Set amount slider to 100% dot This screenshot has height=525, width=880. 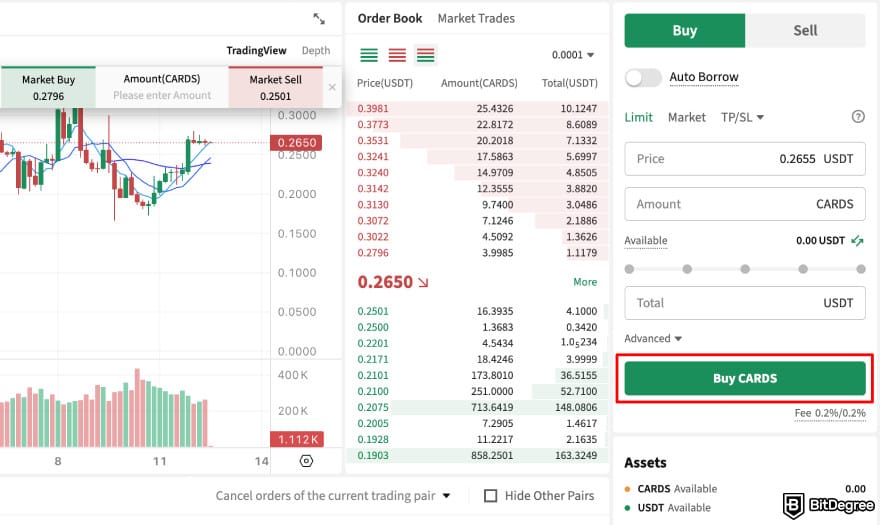pos(861,269)
